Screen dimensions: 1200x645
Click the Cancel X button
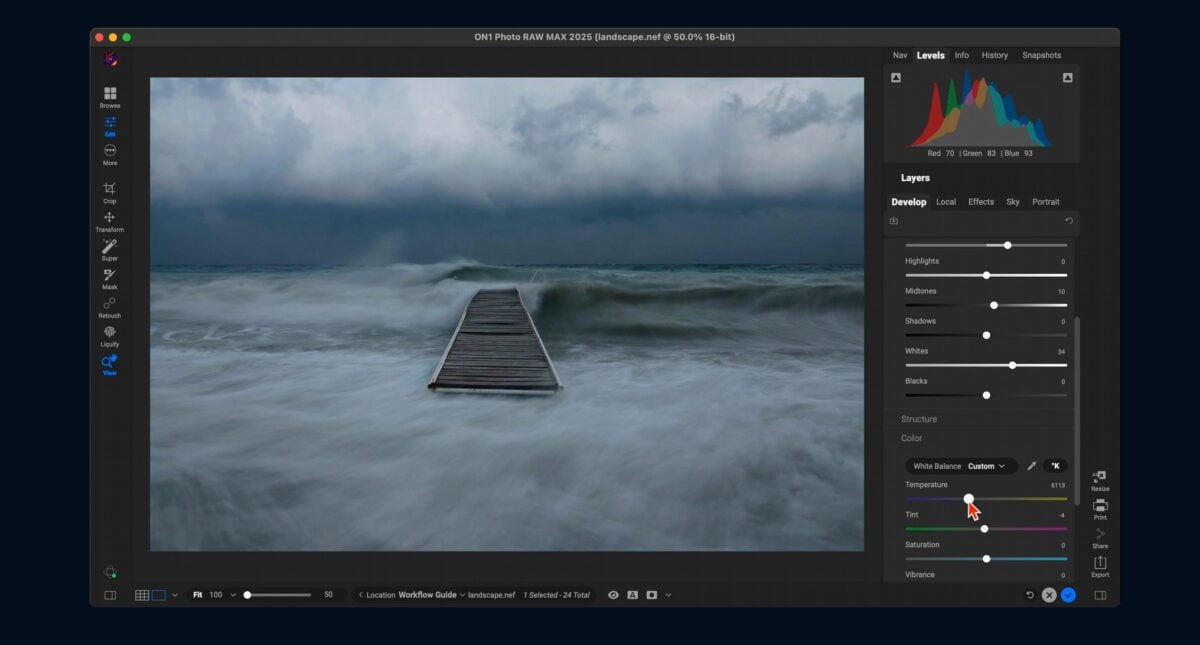1049,595
